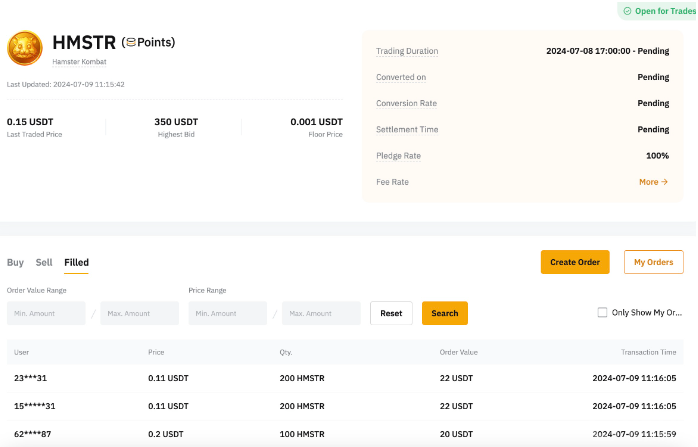The width and height of the screenshot is (698, 447).
Task: Click the 0.001 USDT floor price value
Action: pyautogui.click(x=317, y=122)
